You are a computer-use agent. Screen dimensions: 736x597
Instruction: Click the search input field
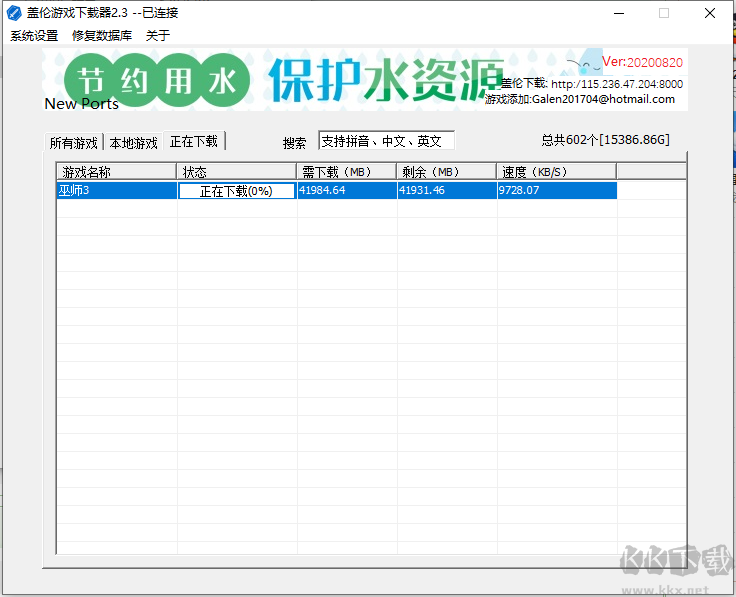pos(386,141)
